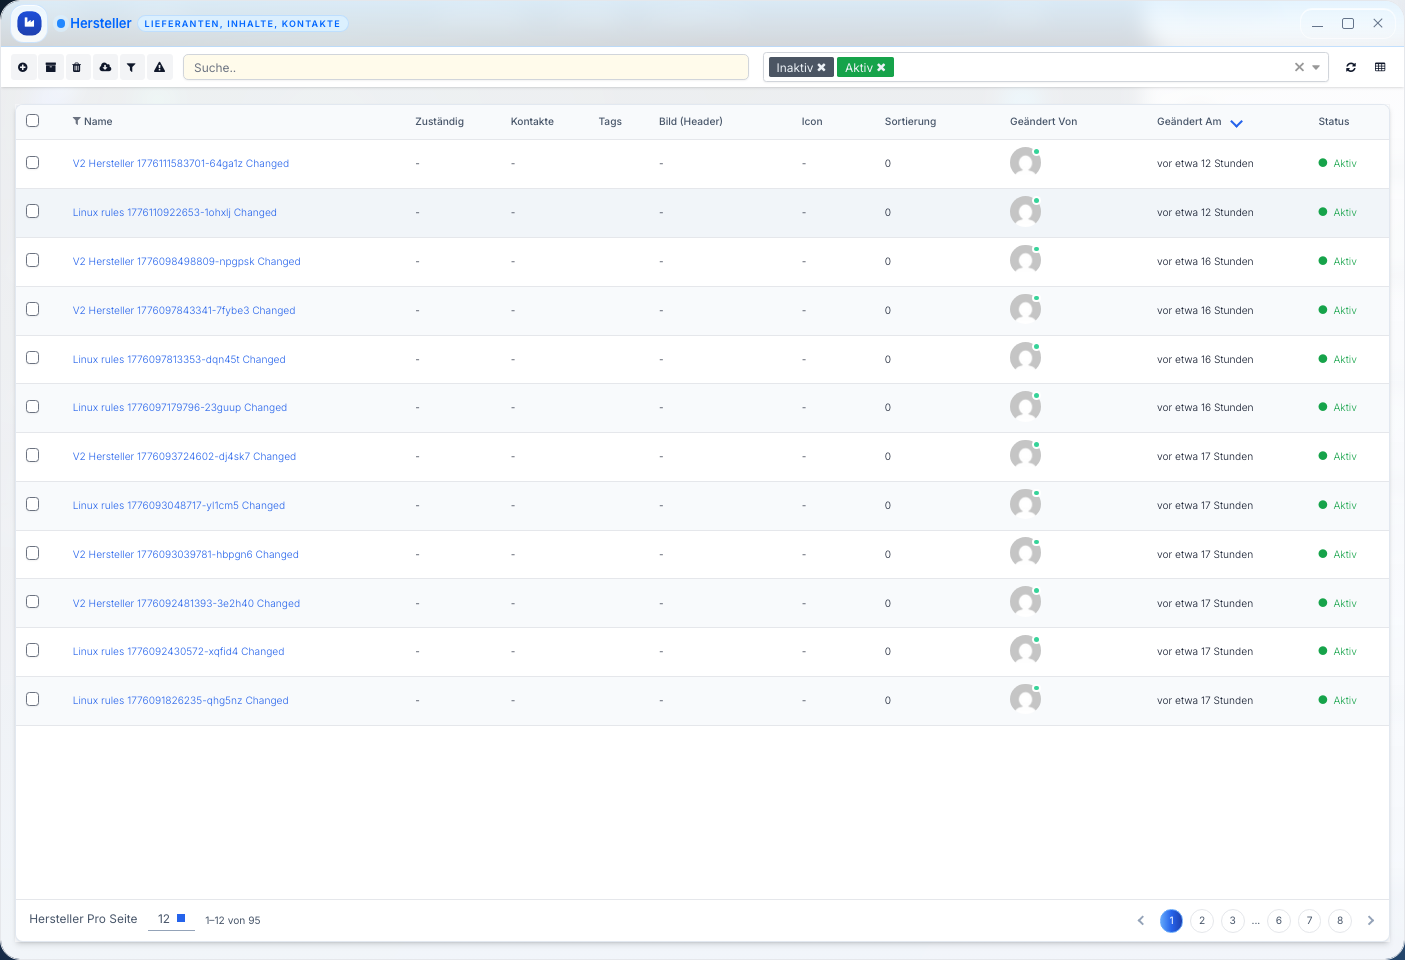
Task: Sort by Sortierung column header
Action: [910, 121]
